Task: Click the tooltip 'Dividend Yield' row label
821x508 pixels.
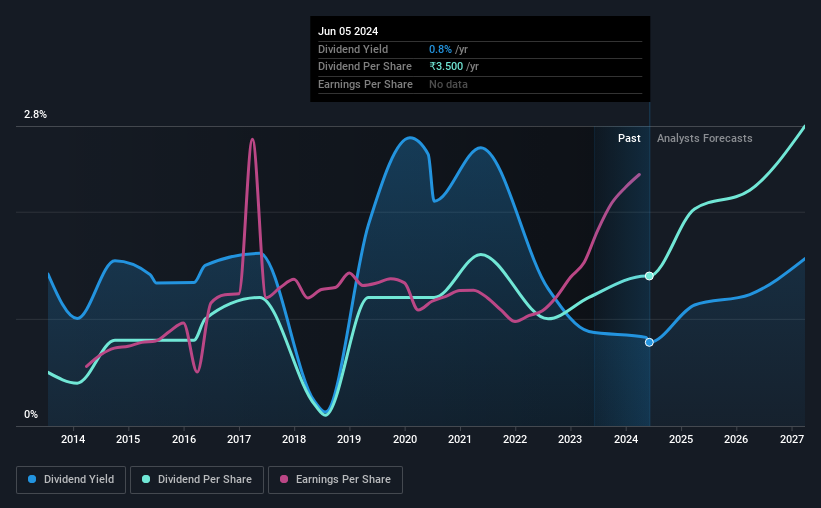Action: pos(353,49)
